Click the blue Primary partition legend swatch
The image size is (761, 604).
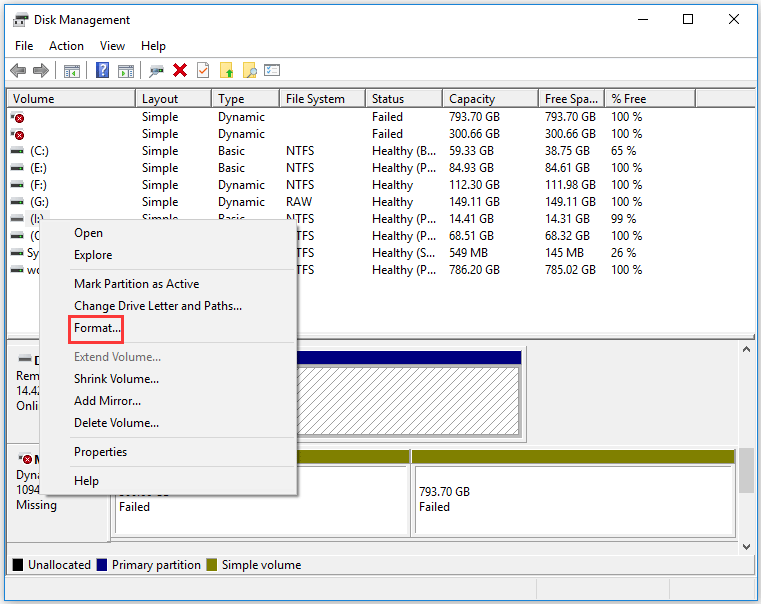(x=102, y=565)
